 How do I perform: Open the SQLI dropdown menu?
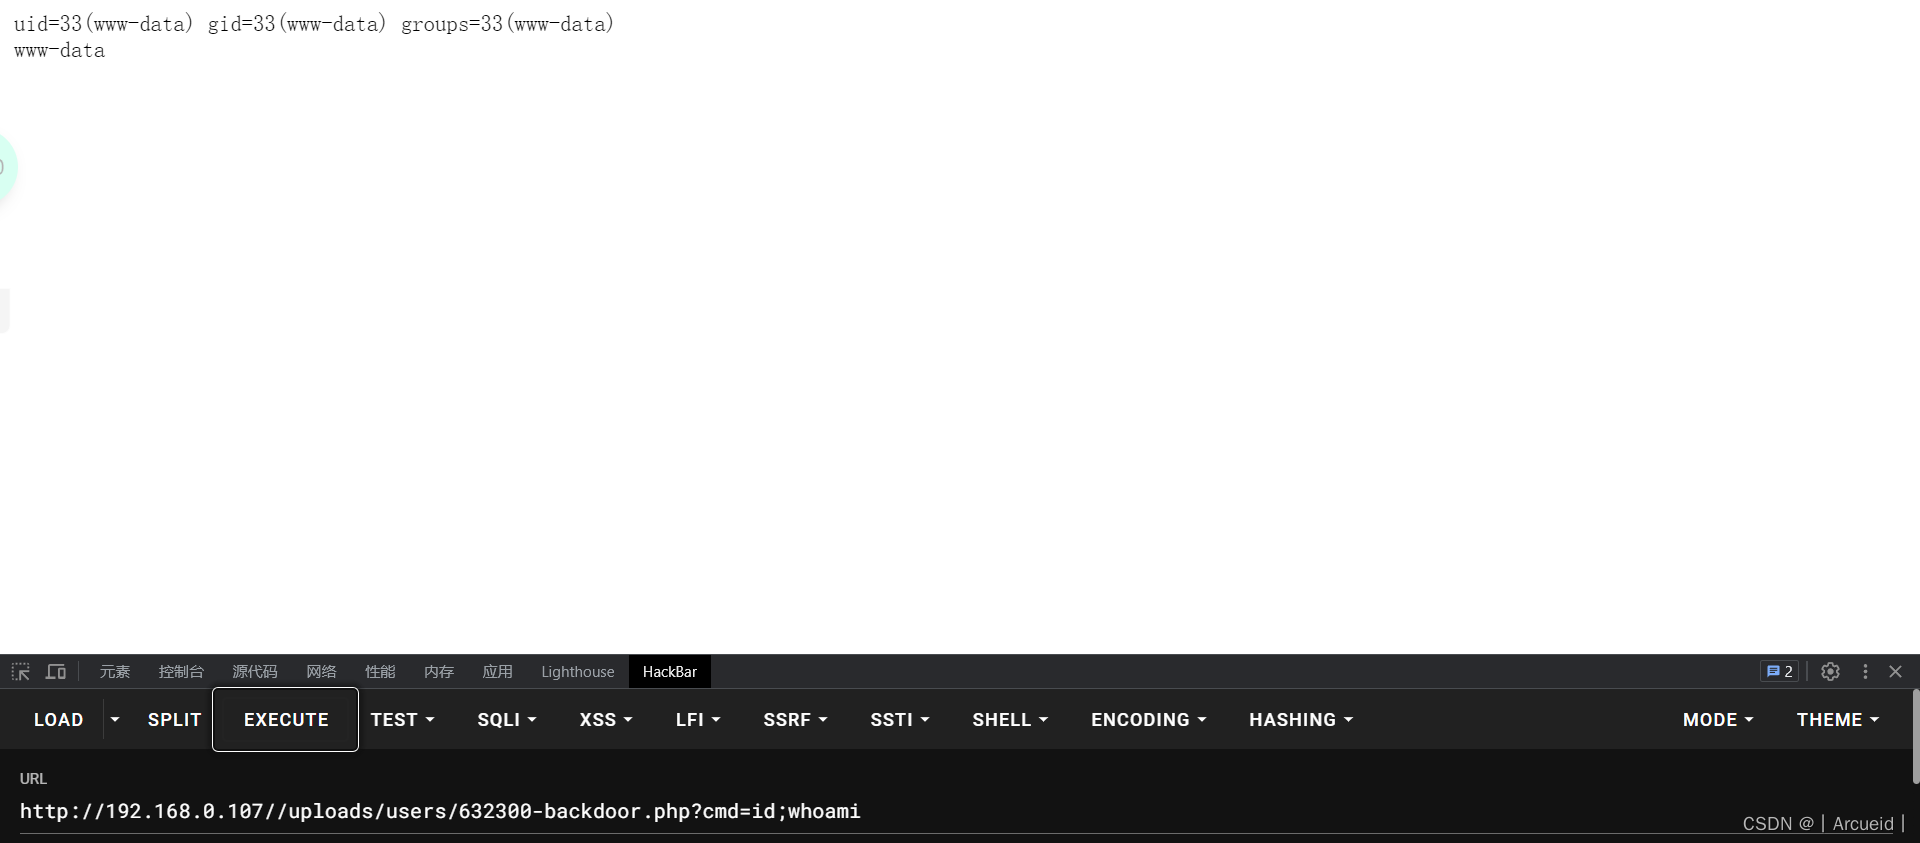point(507,720)
